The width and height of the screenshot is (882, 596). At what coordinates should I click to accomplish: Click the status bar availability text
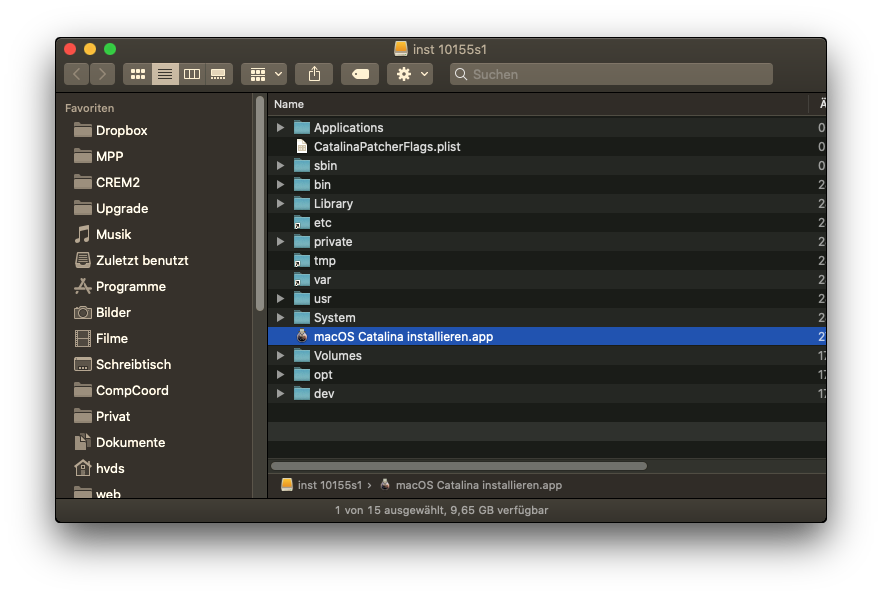[441, 510]
